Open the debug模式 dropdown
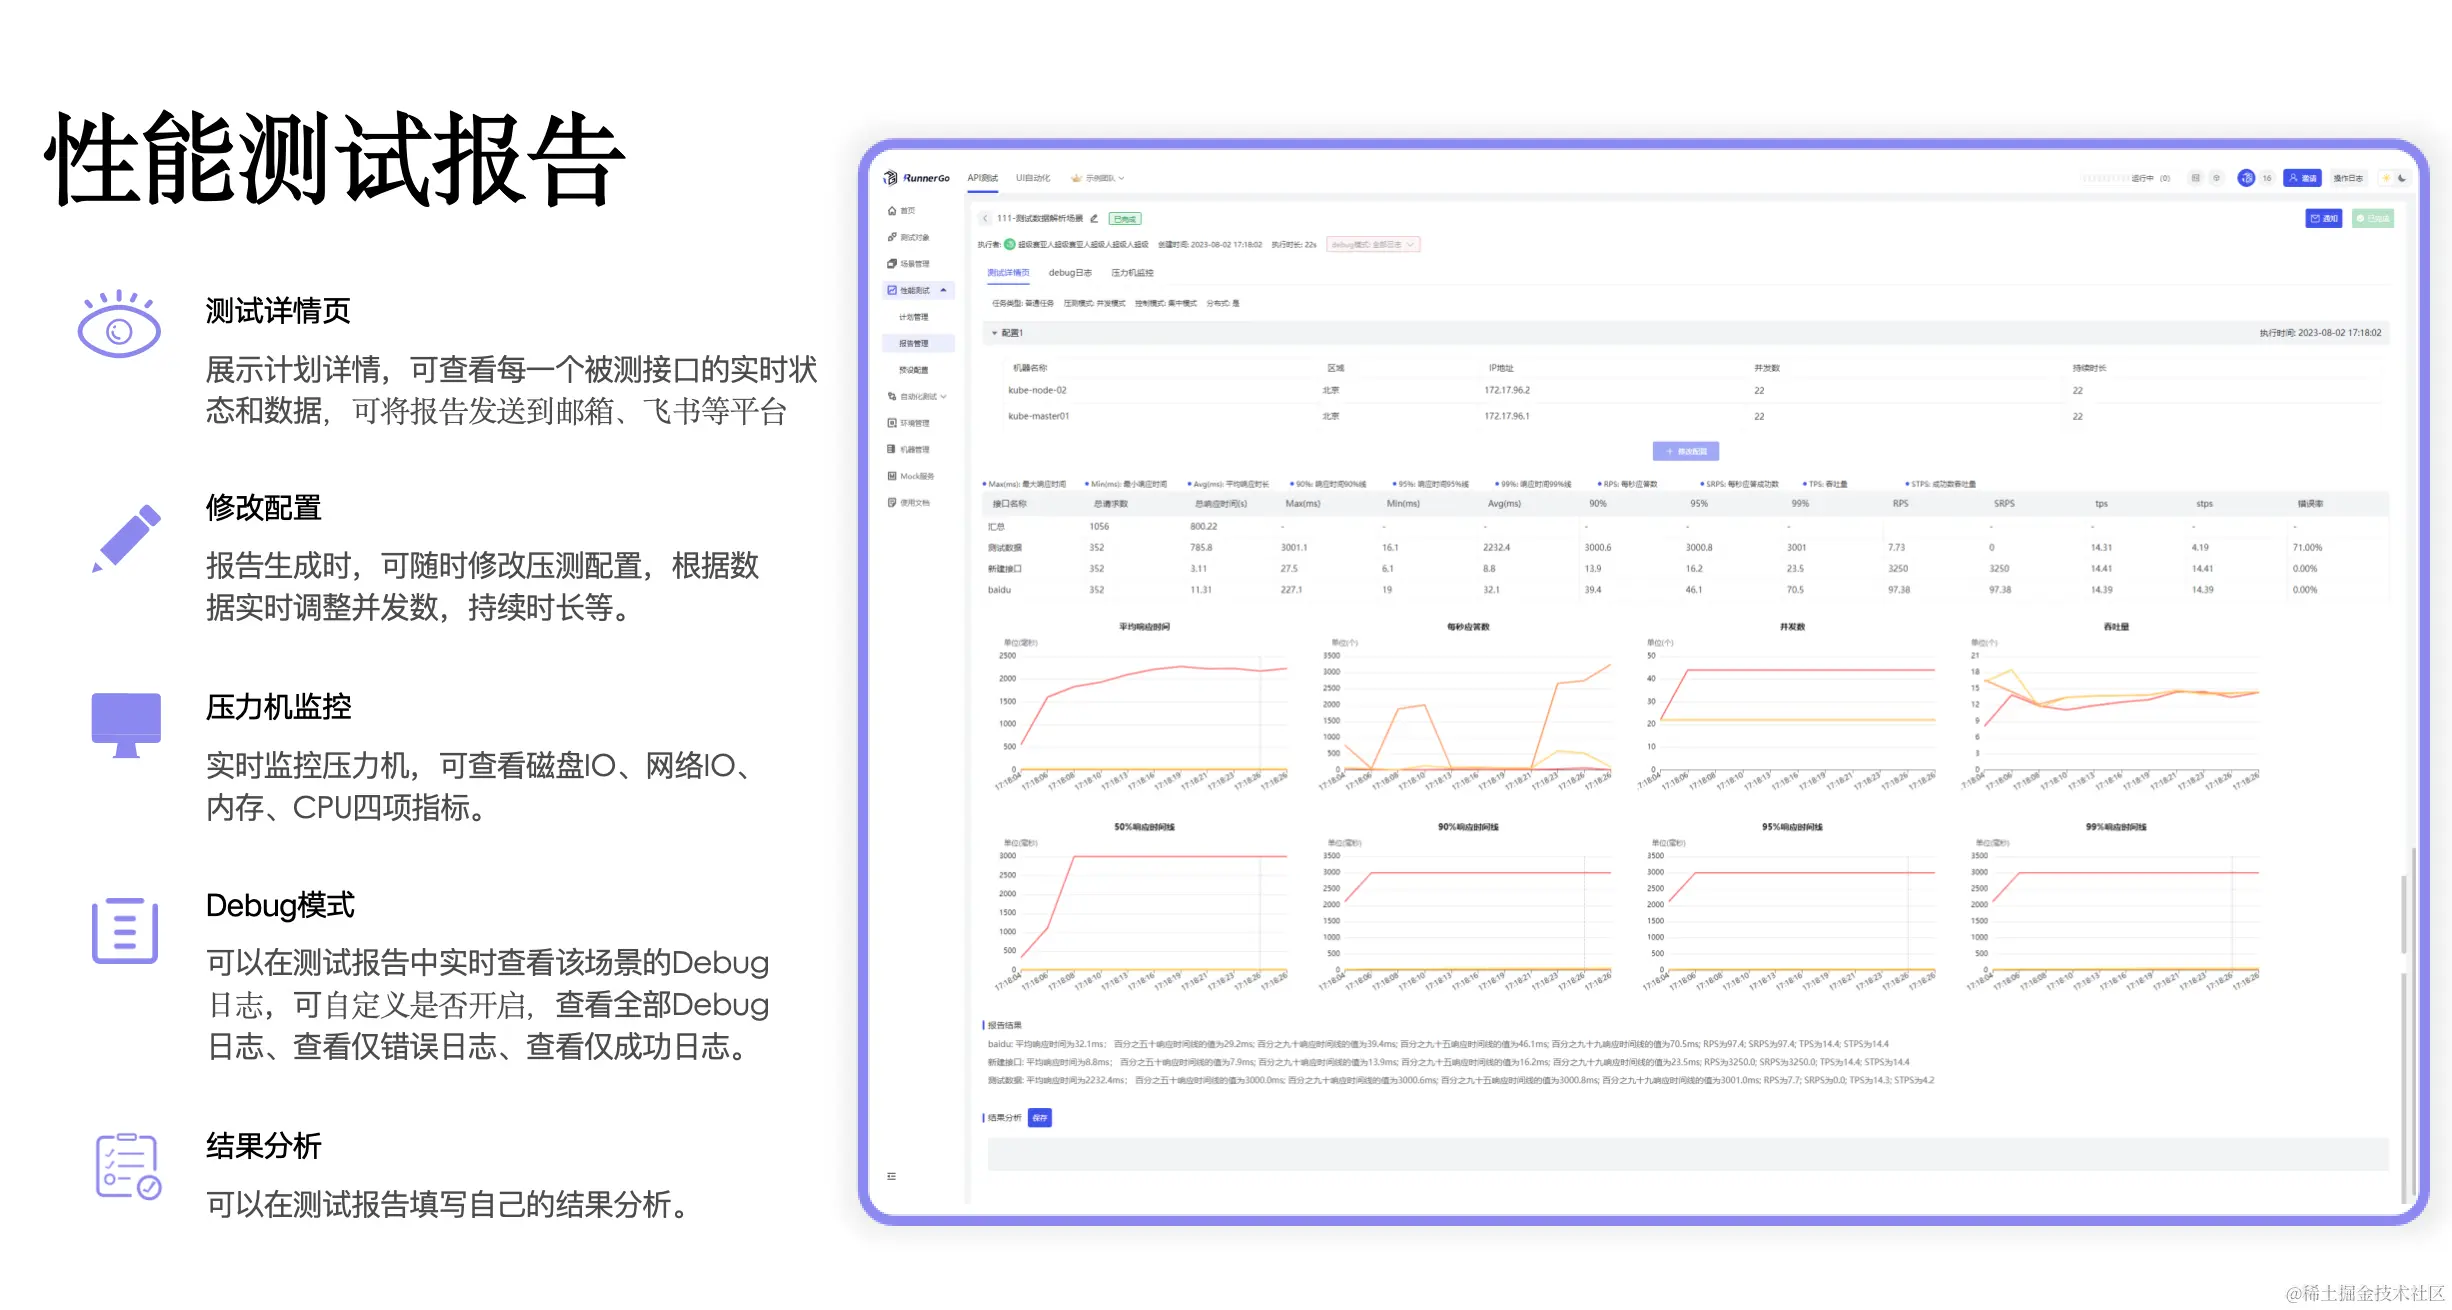The height and width of the screenshot is (1310, 2452). click(x=1372, y=244)
